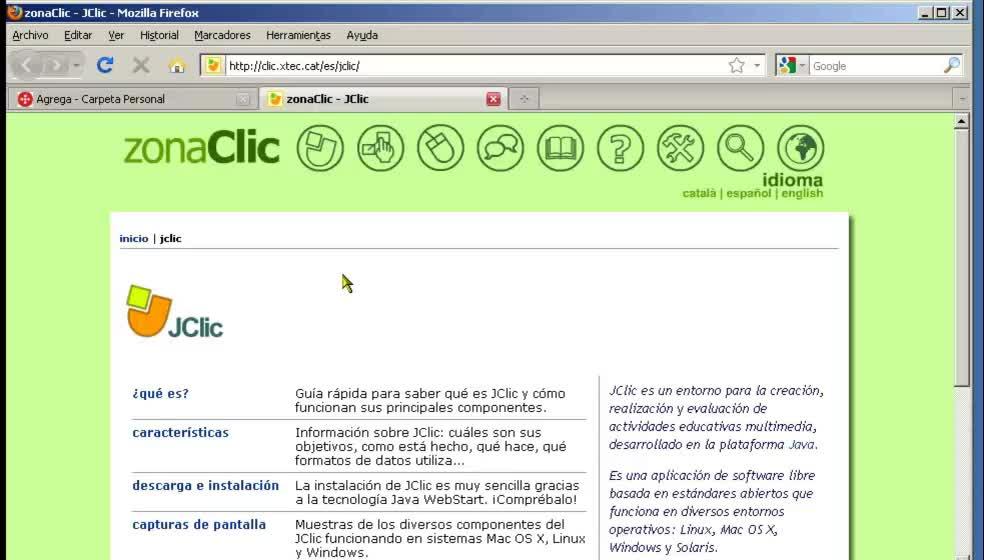Open the list all tabs dropdown
The height and width of the screenshot is (560, 984).
point(962,99)
